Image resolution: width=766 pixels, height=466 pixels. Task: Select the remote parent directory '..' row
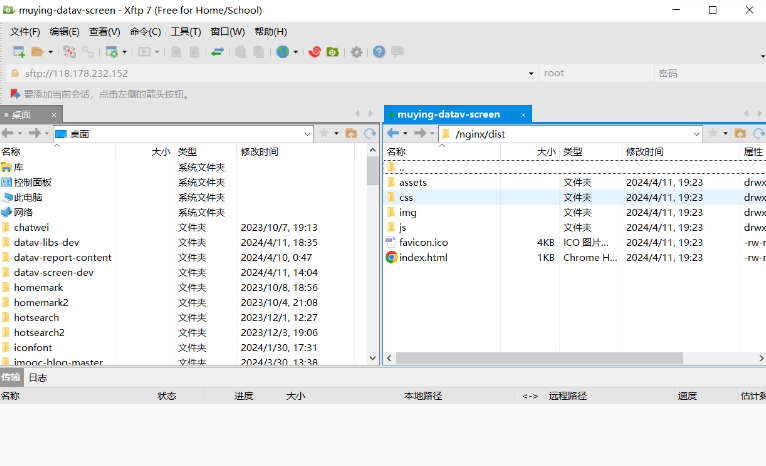tap(575, 168)
